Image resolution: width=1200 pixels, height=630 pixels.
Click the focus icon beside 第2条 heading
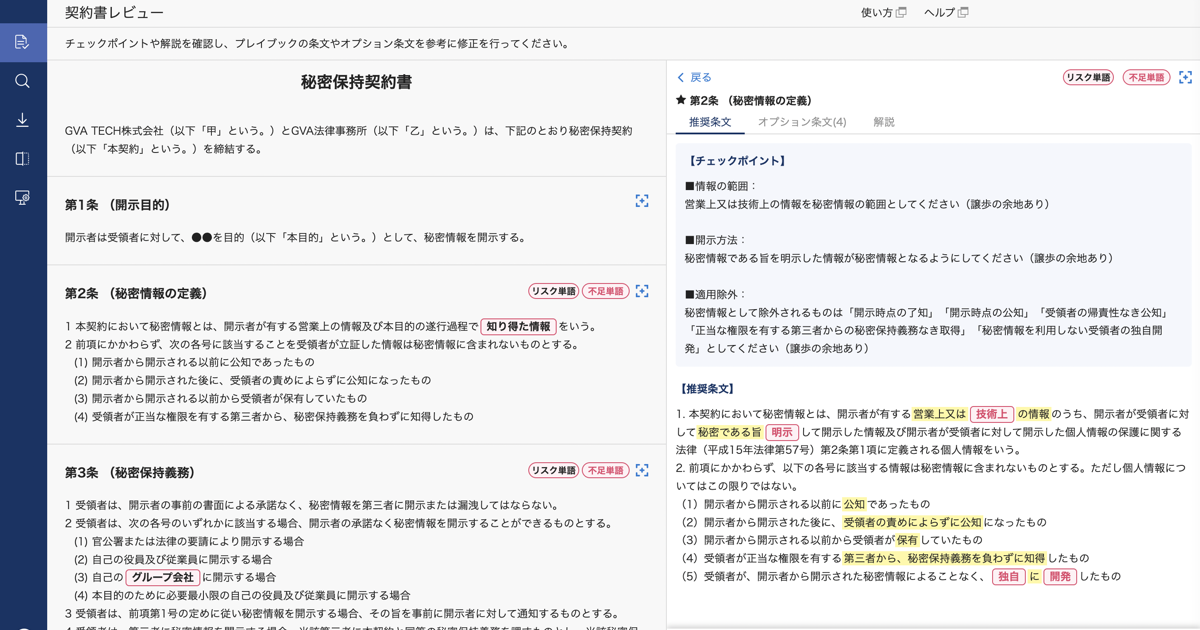642,291
